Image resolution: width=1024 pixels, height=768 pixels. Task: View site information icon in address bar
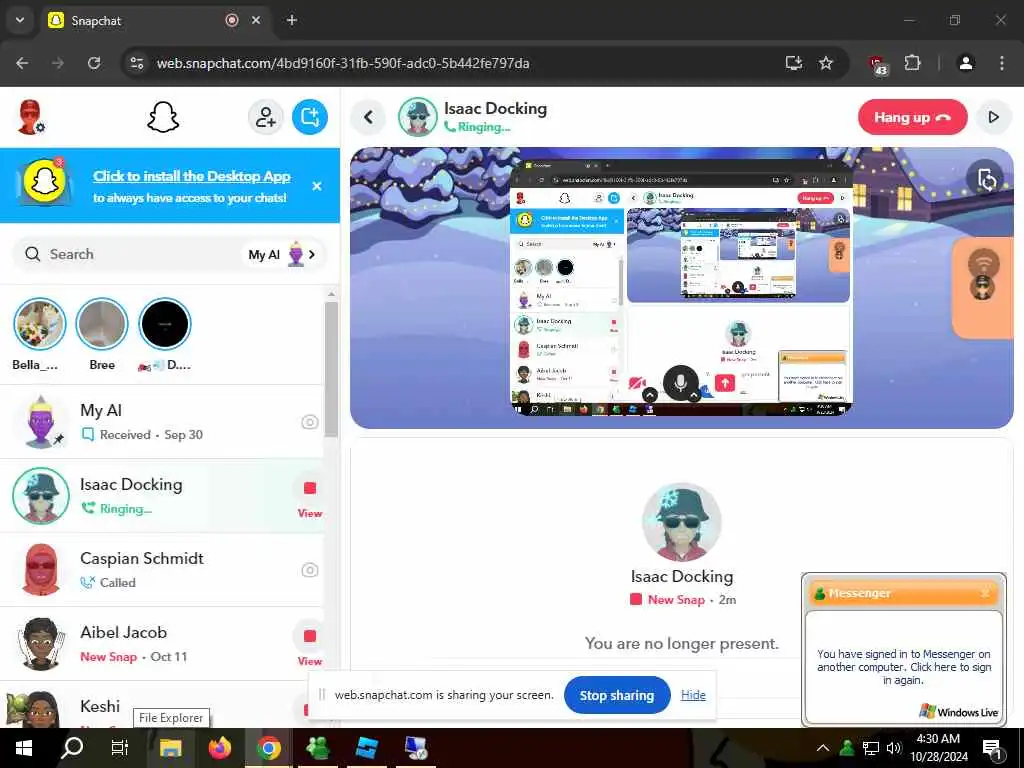(x=137, y=63)
